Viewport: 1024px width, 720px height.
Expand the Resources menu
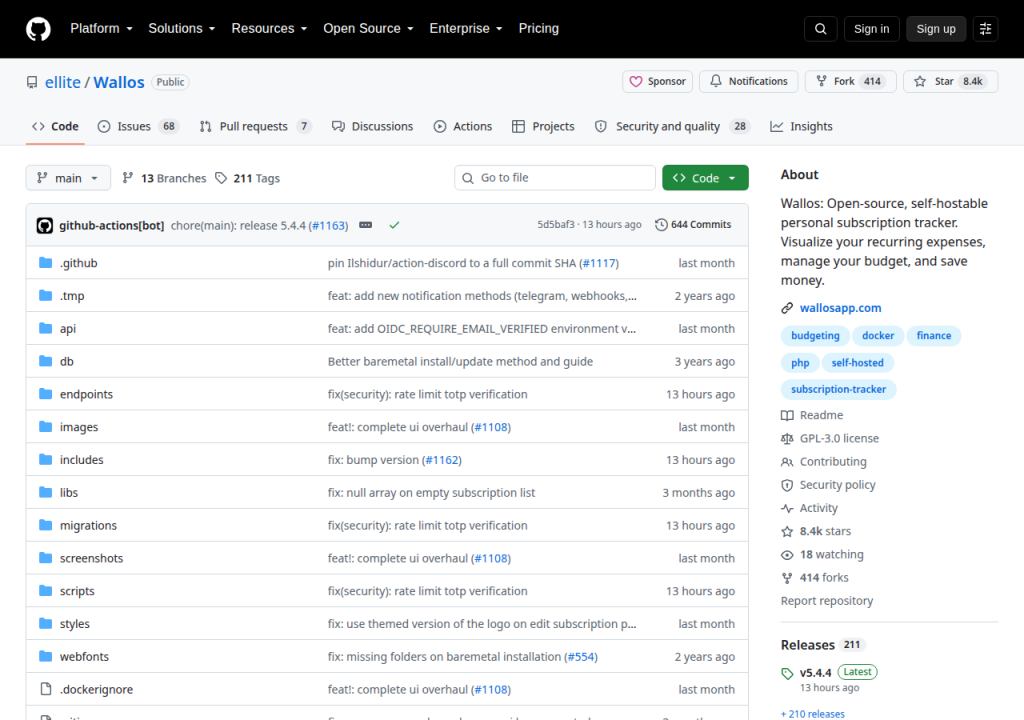coord(269,29)
